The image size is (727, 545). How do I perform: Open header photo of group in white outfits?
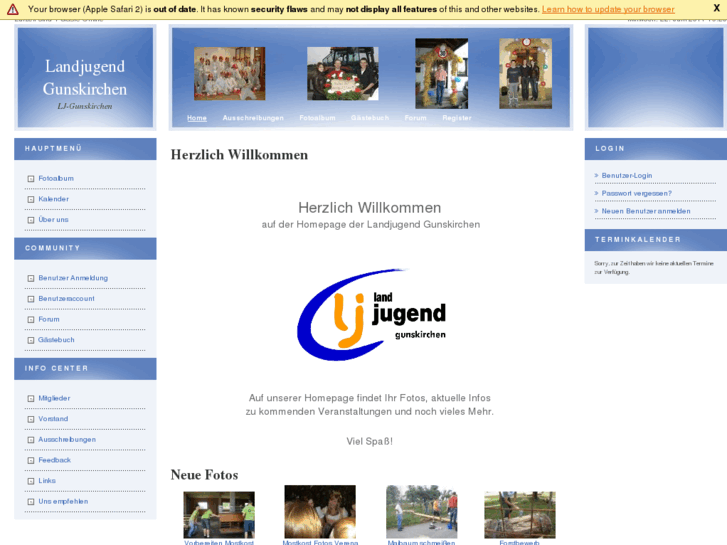(230, 73)
